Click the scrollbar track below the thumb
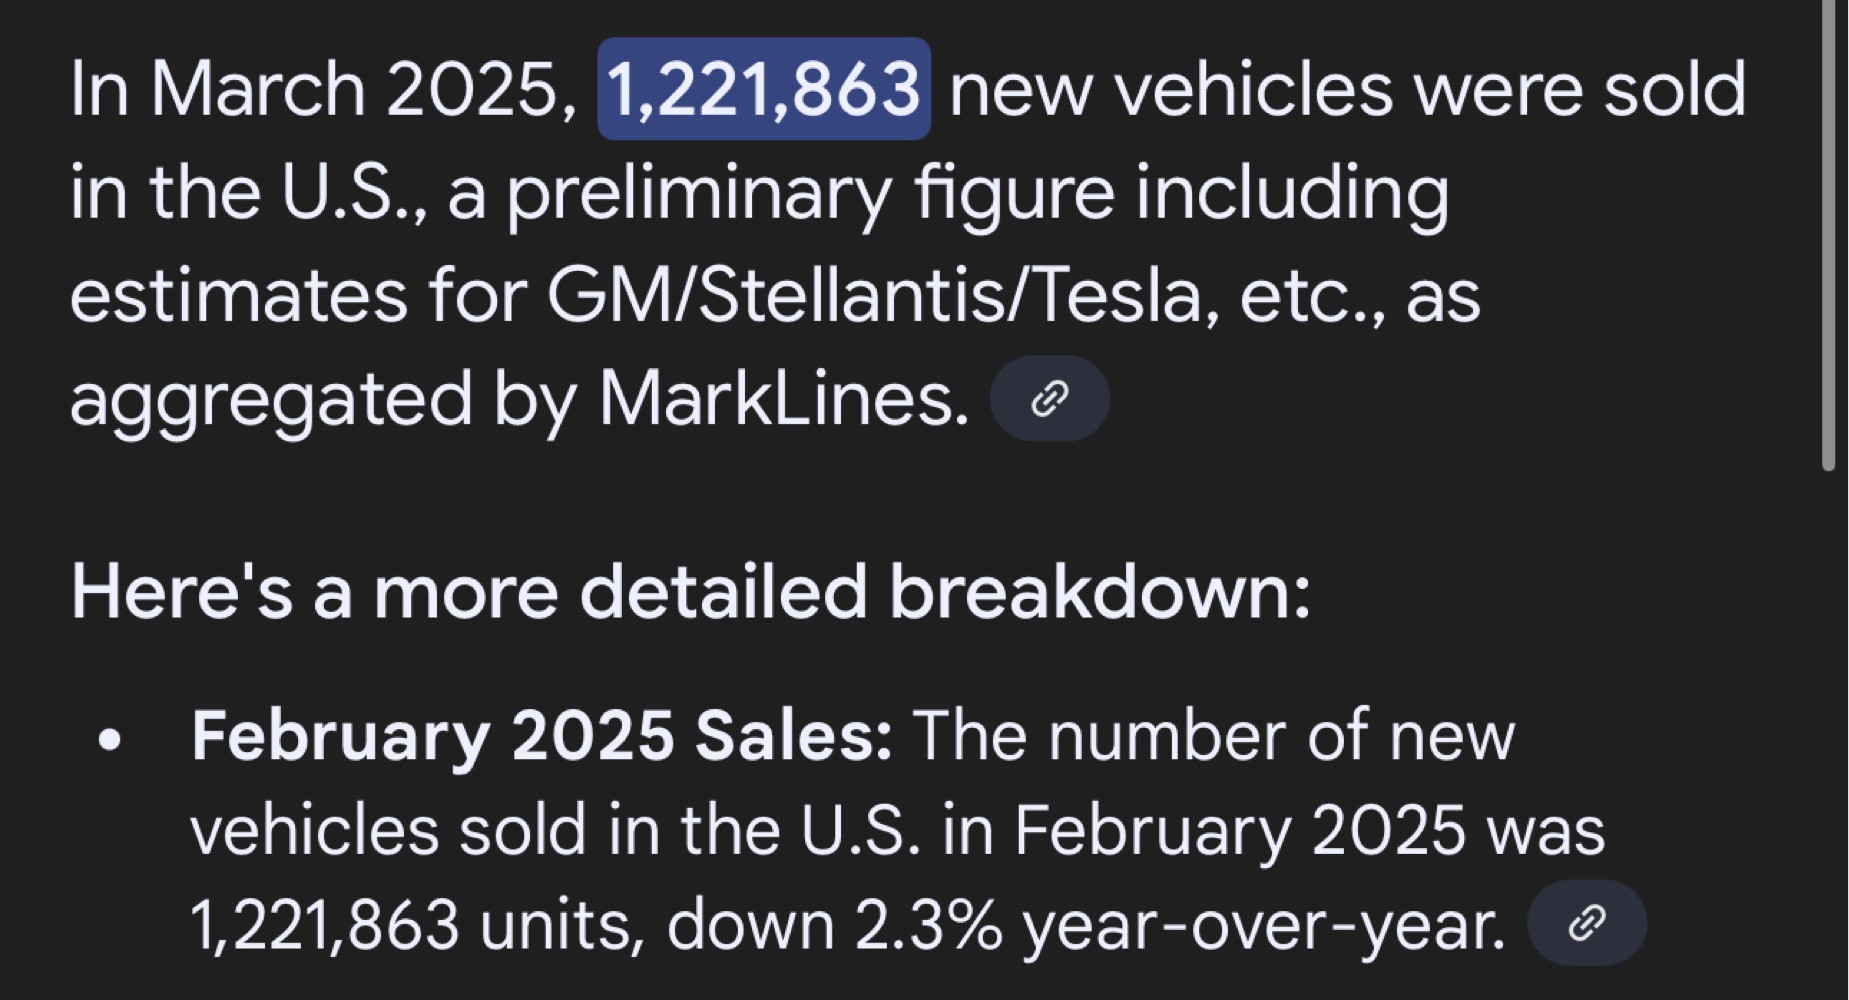This screenshot has height=1000, width=1849. [1828, 735]
